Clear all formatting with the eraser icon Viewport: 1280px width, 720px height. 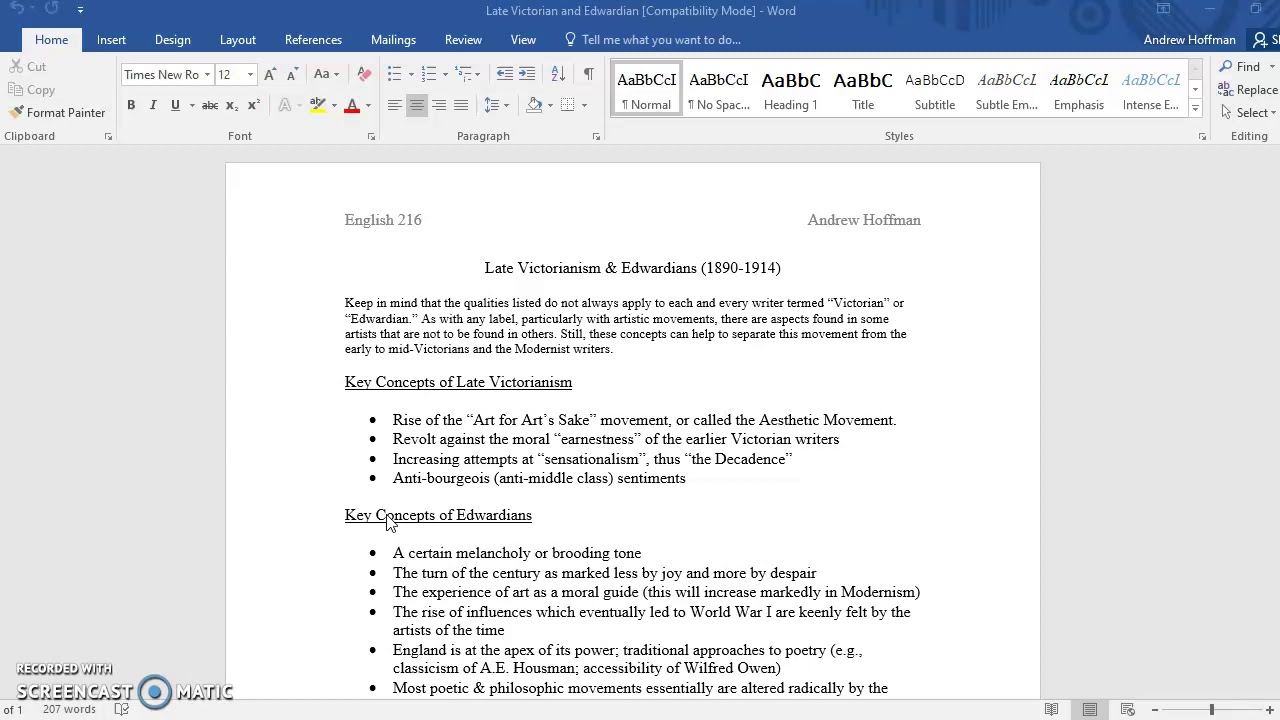click(x=364, y=75)
